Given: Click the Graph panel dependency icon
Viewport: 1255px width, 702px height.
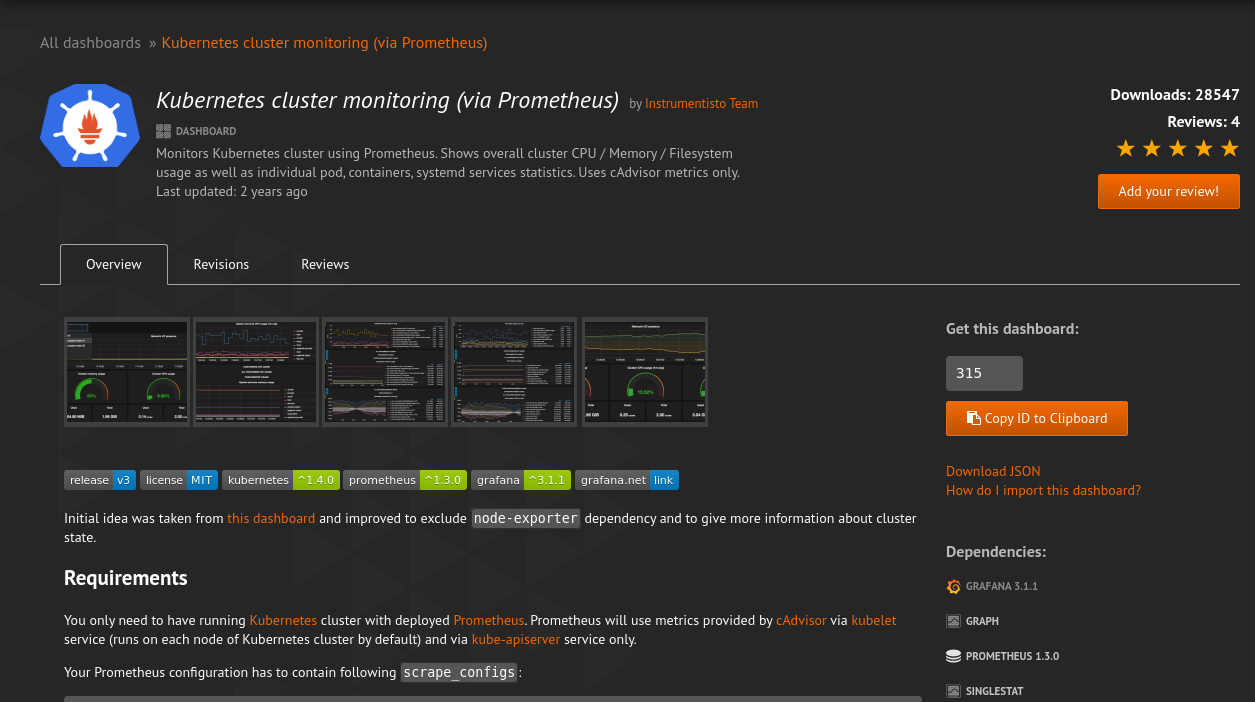Looking at the screenshot, I should pyautogui.click(x=953, y=622).
